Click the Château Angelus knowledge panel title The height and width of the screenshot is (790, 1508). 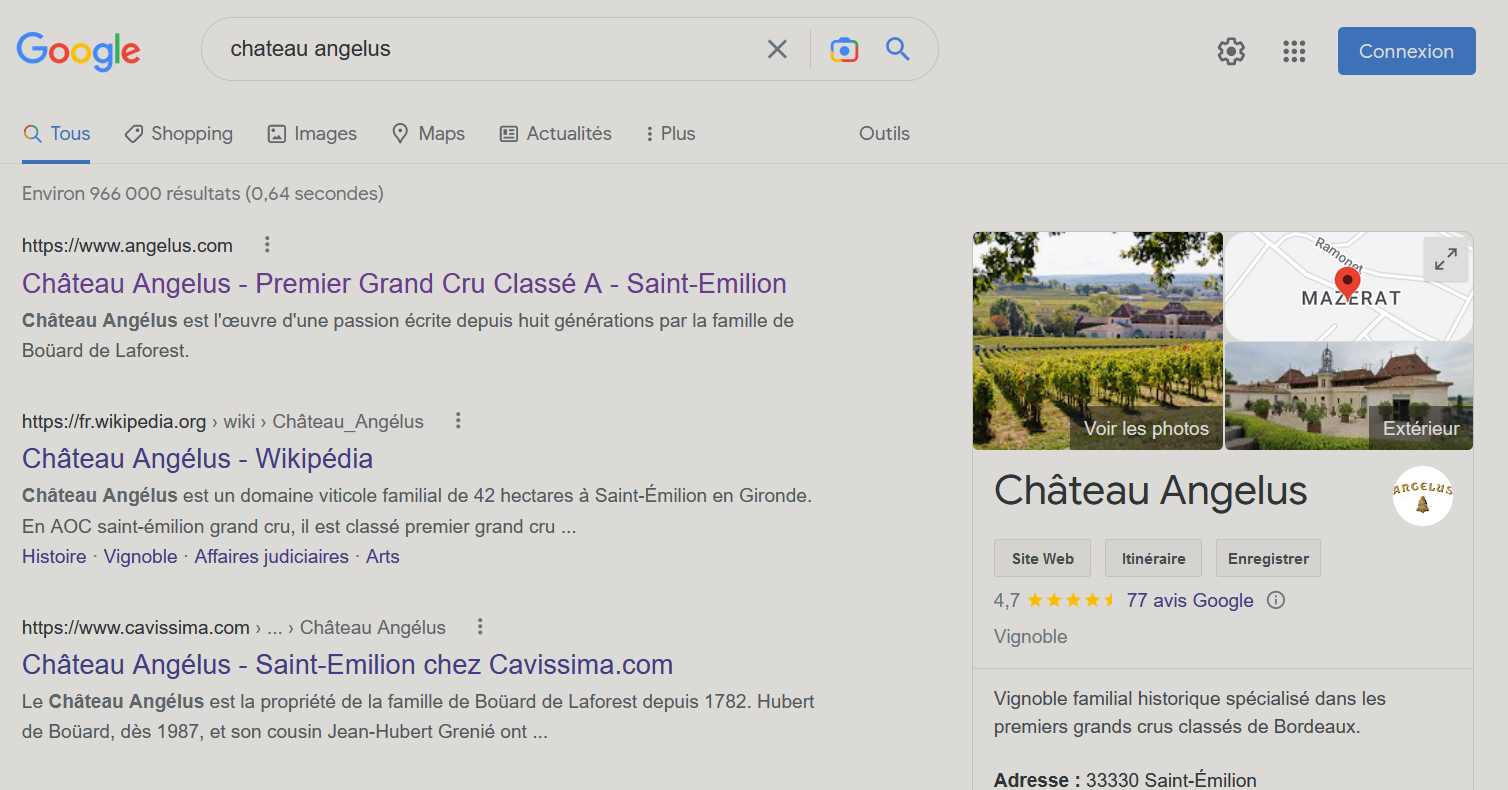pos(1150,491)
